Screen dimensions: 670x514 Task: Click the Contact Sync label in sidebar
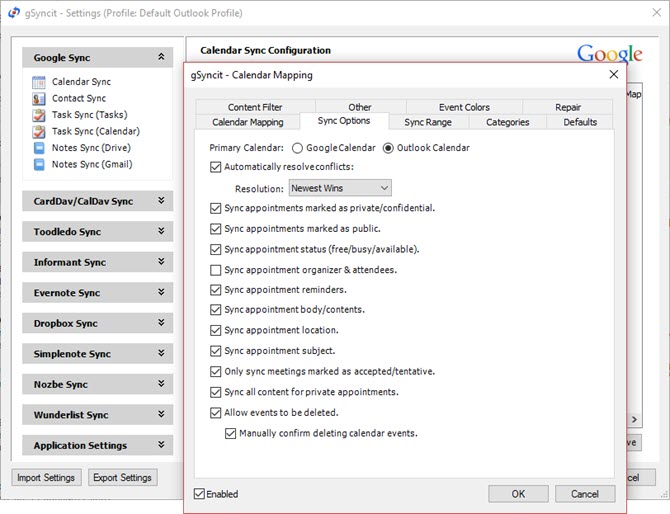point(79,99)
